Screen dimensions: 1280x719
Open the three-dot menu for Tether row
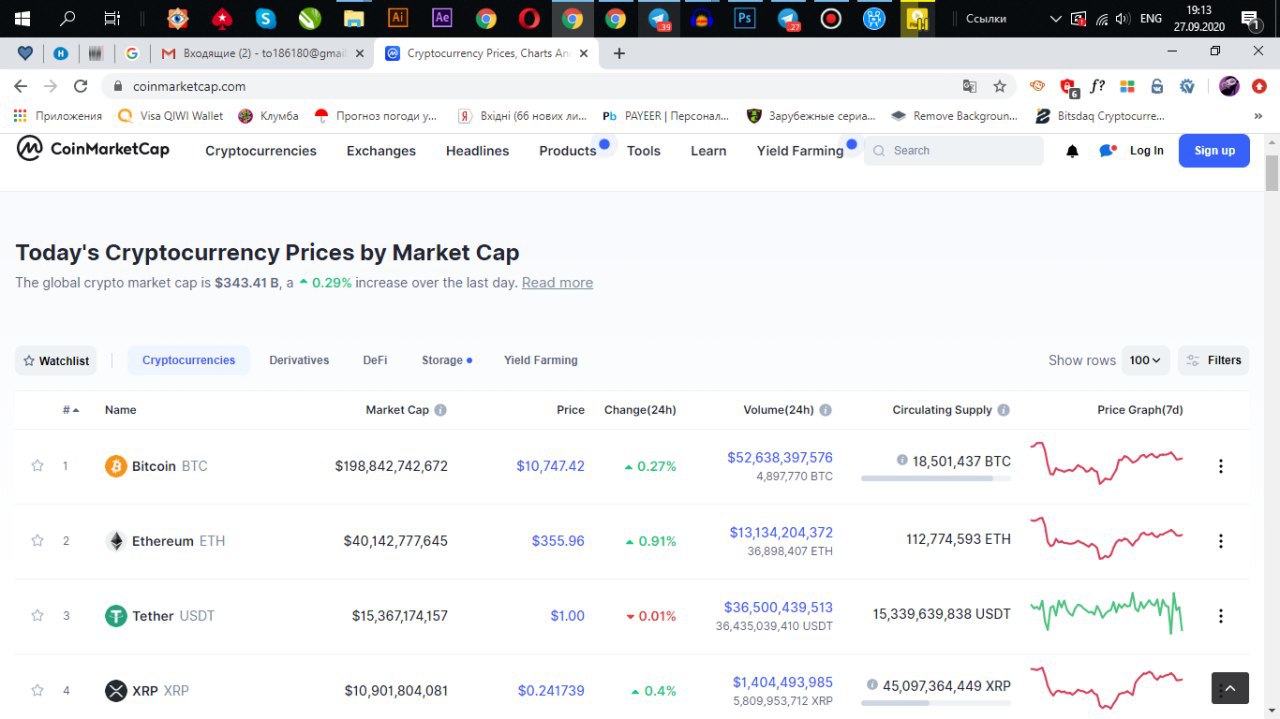(x=1220, y=616)
